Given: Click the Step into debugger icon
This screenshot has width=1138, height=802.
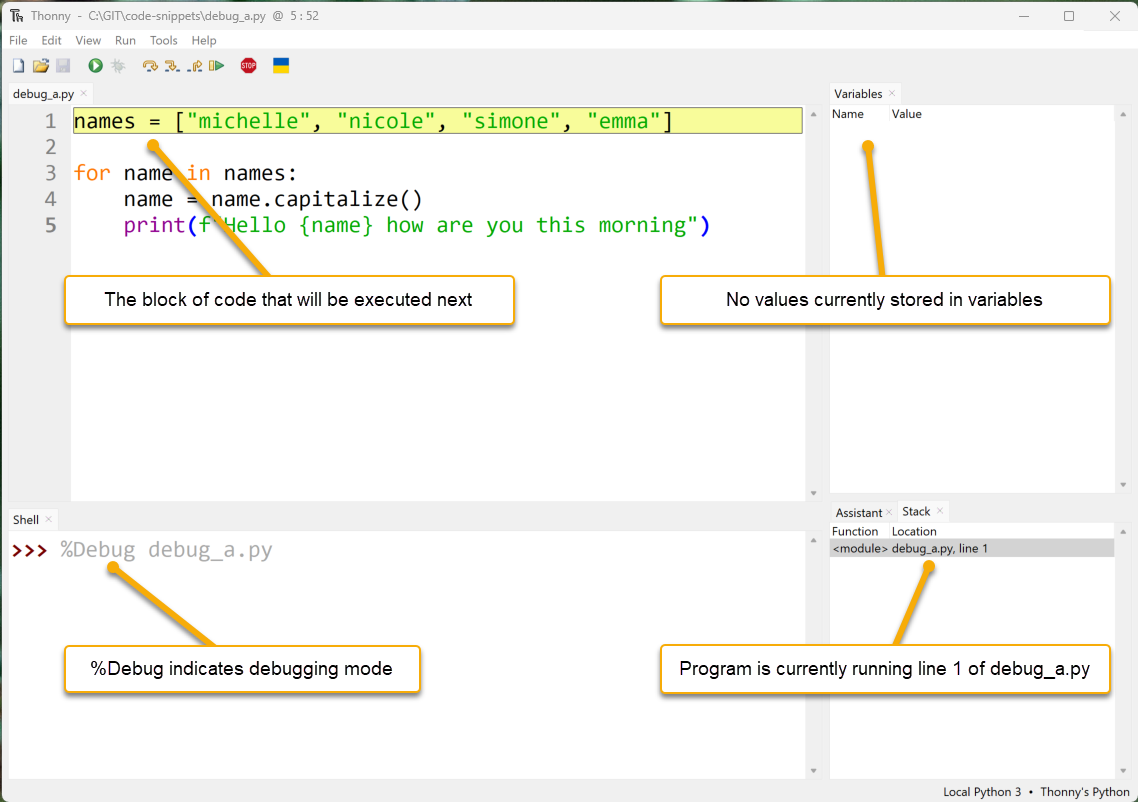Looking at the screenshot, I should (x=172, y=66).
